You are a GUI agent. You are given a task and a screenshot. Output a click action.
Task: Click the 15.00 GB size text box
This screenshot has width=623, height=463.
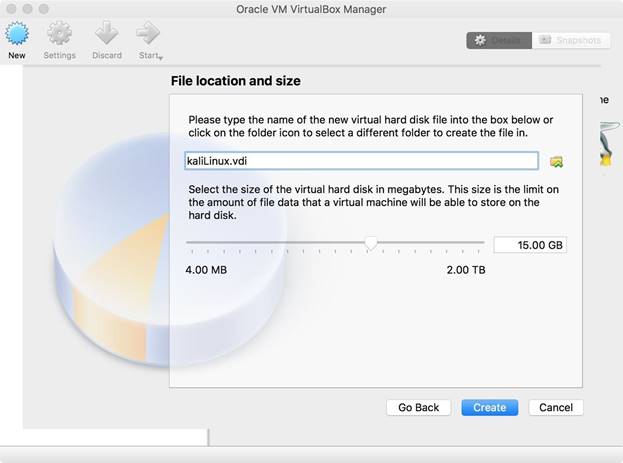coord(529,245)
